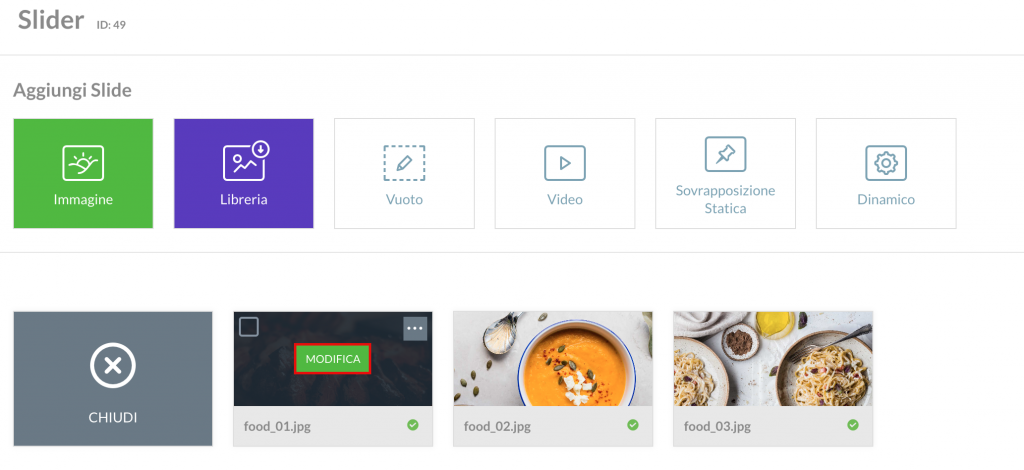Viewport: 1024px width, 470px height.
Task: Click green status check on food_01.jpg
Action: point(413,425)
